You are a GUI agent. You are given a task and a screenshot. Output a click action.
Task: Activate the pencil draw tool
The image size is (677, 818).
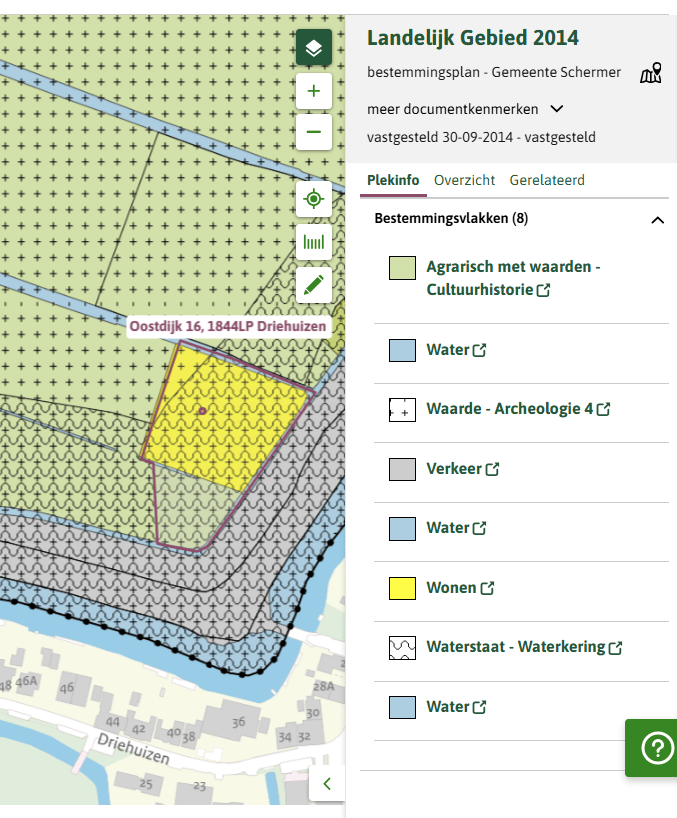[x=314, y=285]
